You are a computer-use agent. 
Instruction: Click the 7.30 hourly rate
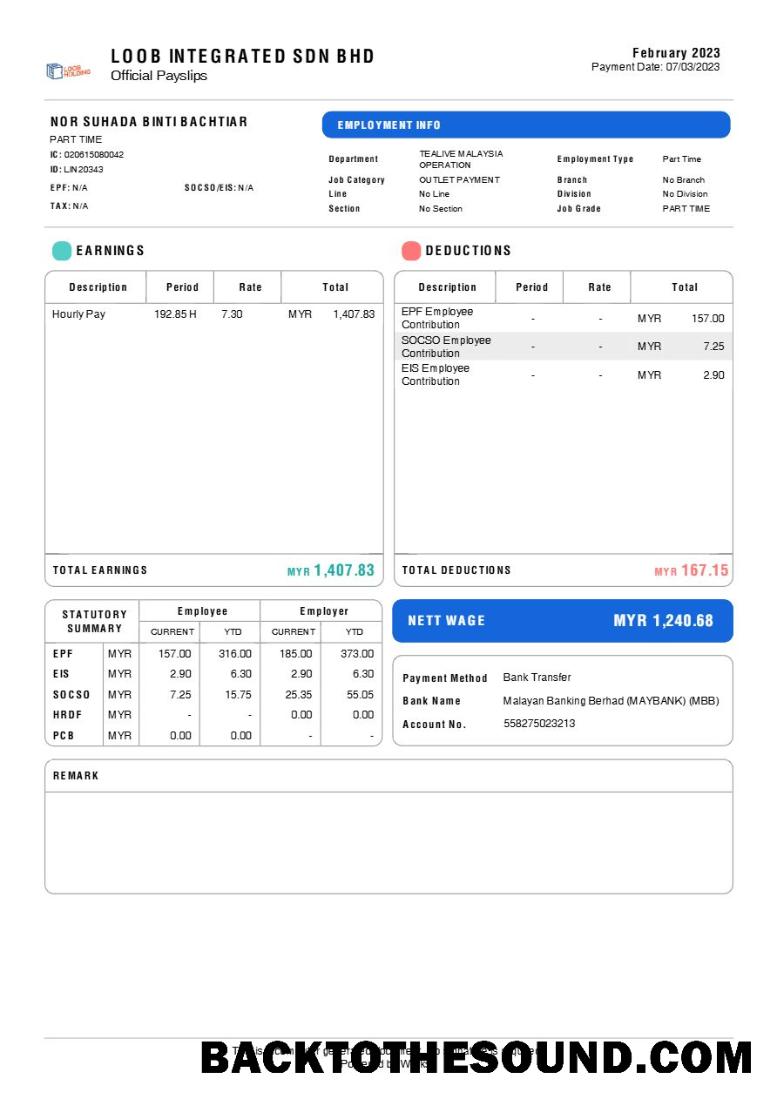[x=232, y=314]
